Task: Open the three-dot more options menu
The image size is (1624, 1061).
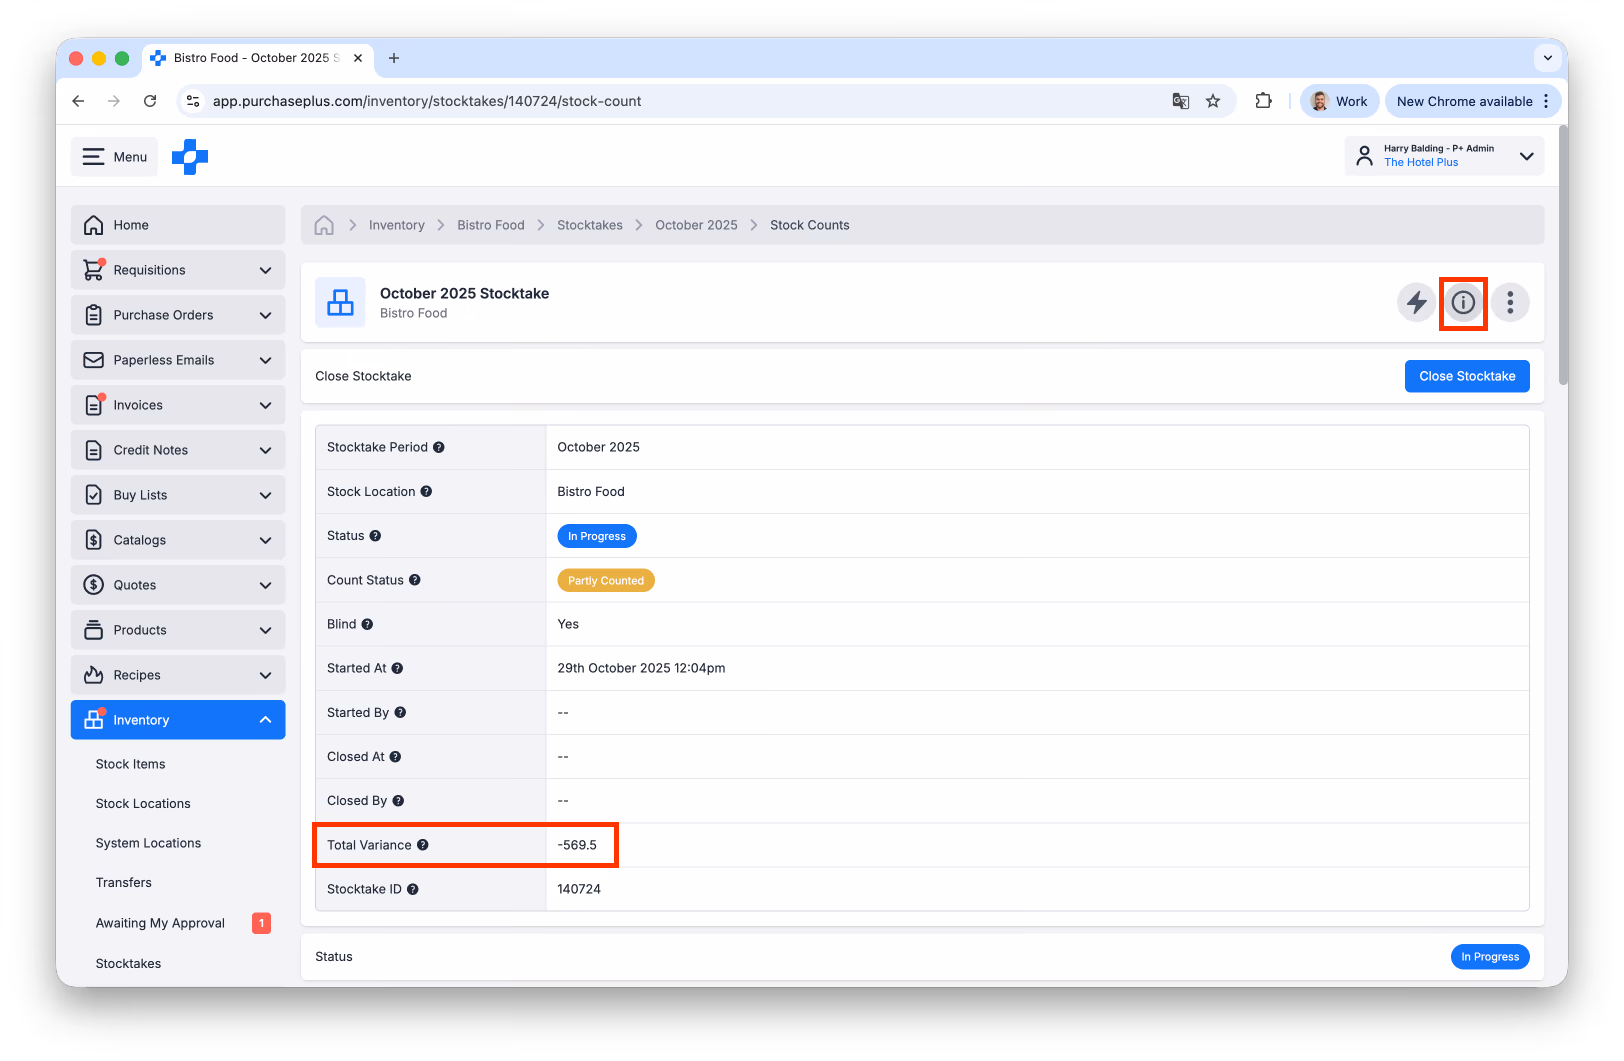Action: coord(1510,302)
